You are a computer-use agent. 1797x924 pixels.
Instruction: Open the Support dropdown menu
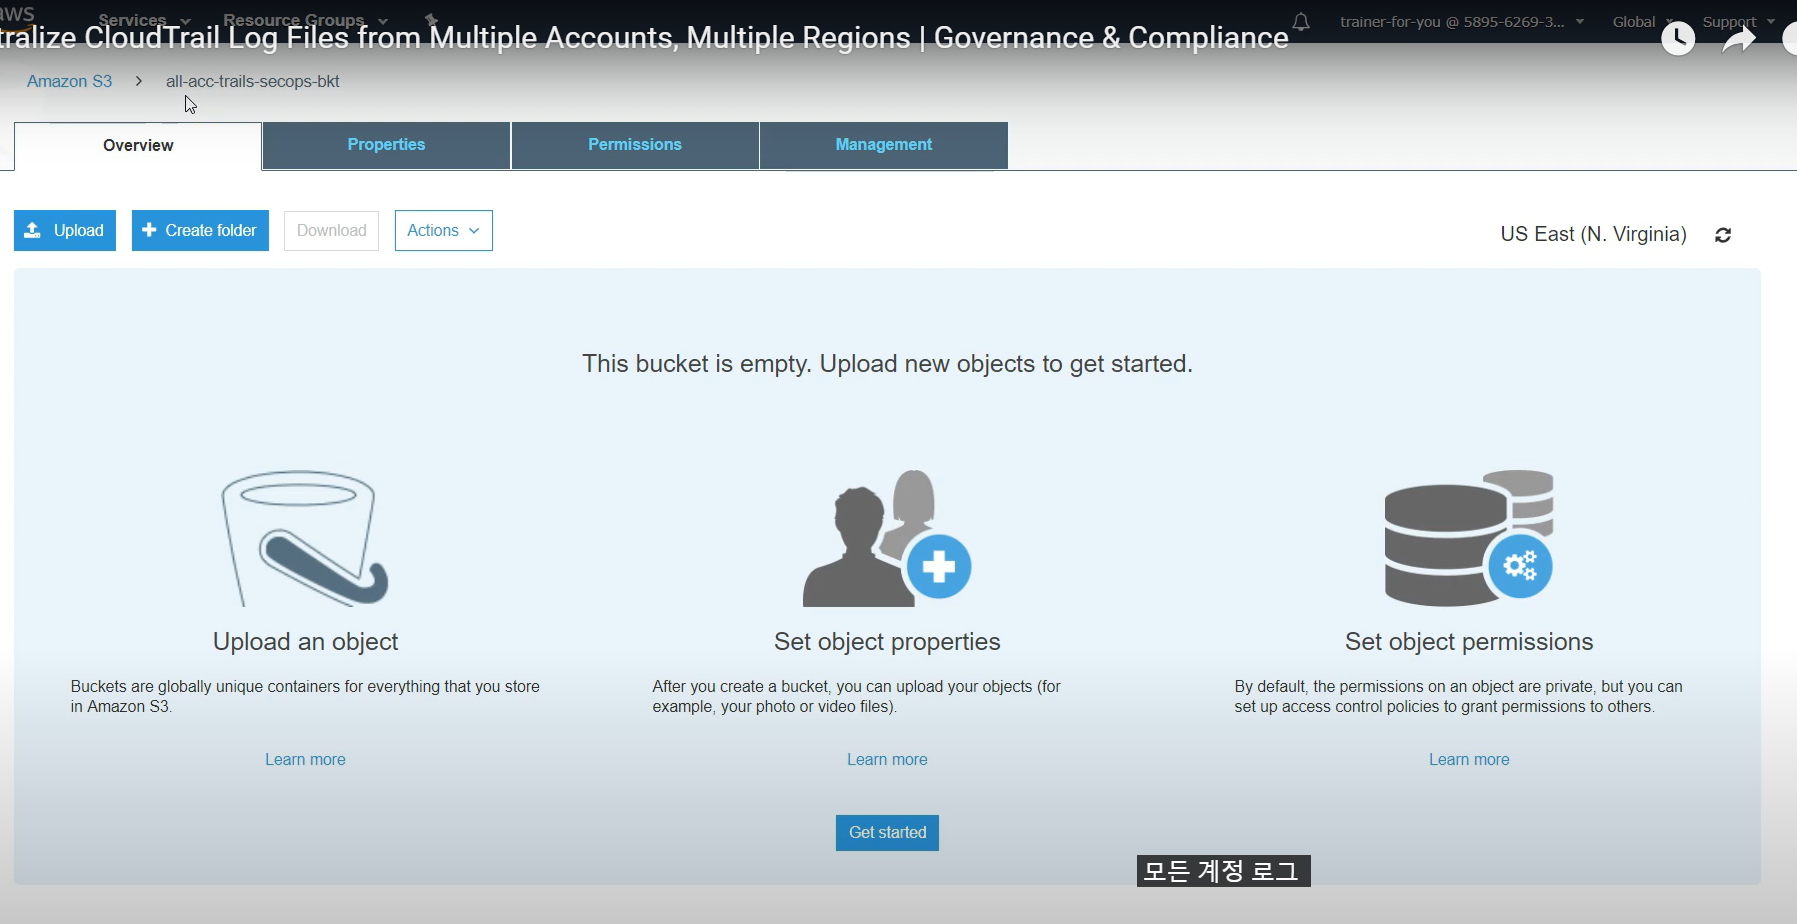point(1738,21)
